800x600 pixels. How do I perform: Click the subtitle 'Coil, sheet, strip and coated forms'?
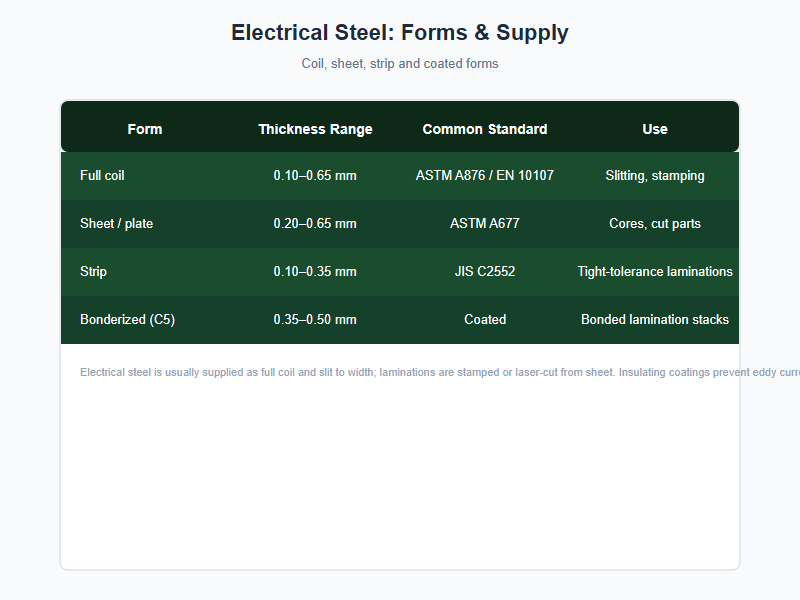click(399, 64)
